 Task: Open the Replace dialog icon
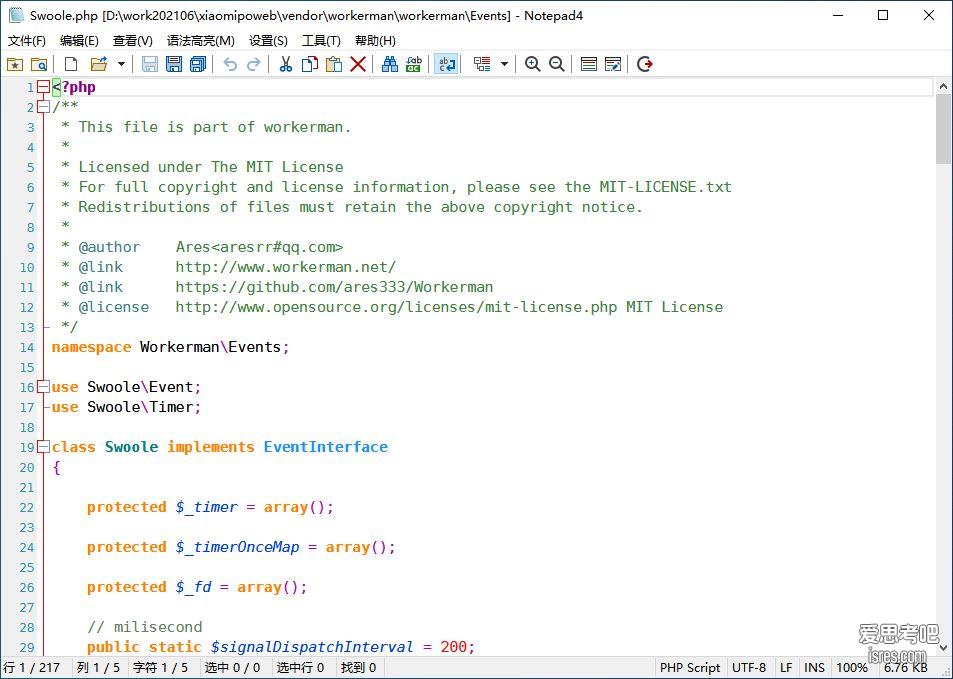point(414,64)
